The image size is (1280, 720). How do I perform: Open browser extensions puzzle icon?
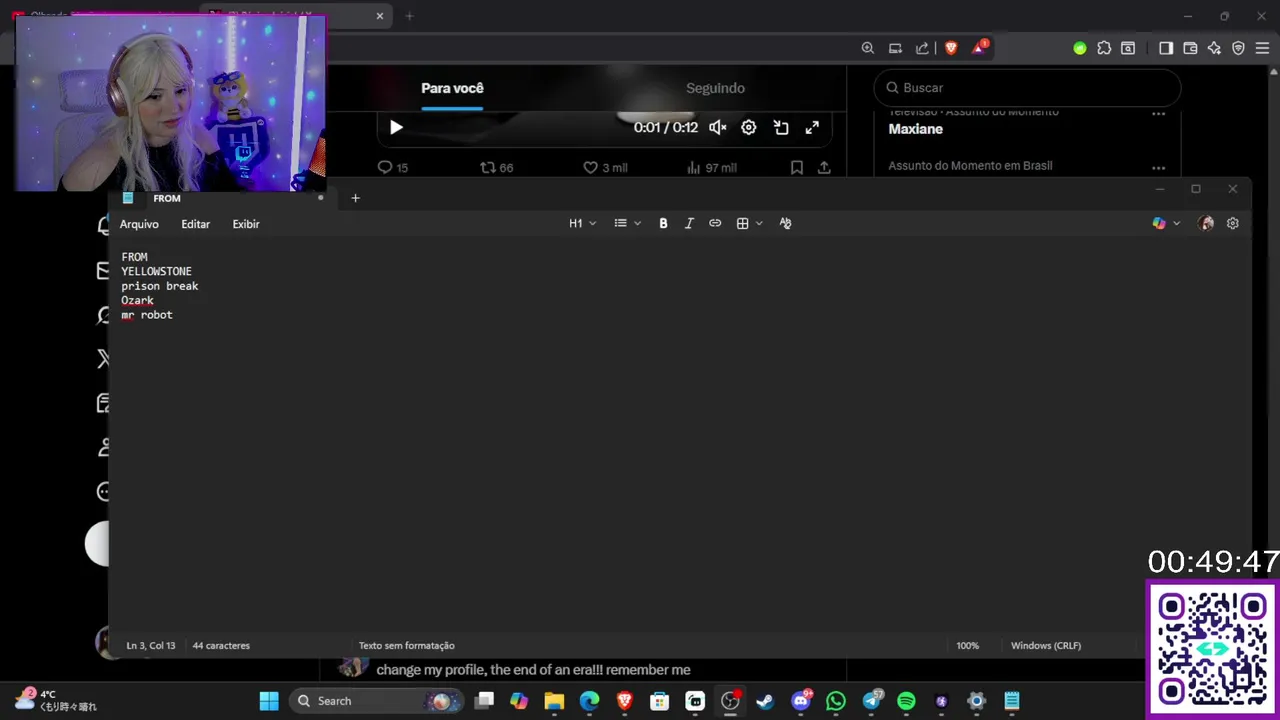1104,48
